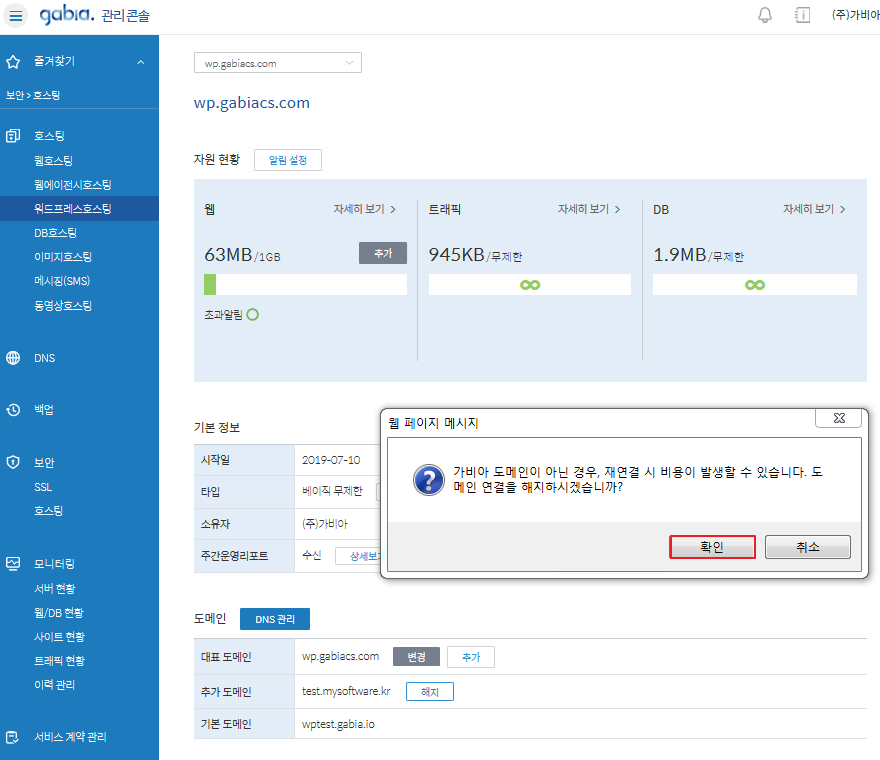Click 백업 label in sidebar

pyautogui.click(x=44, y=410)
